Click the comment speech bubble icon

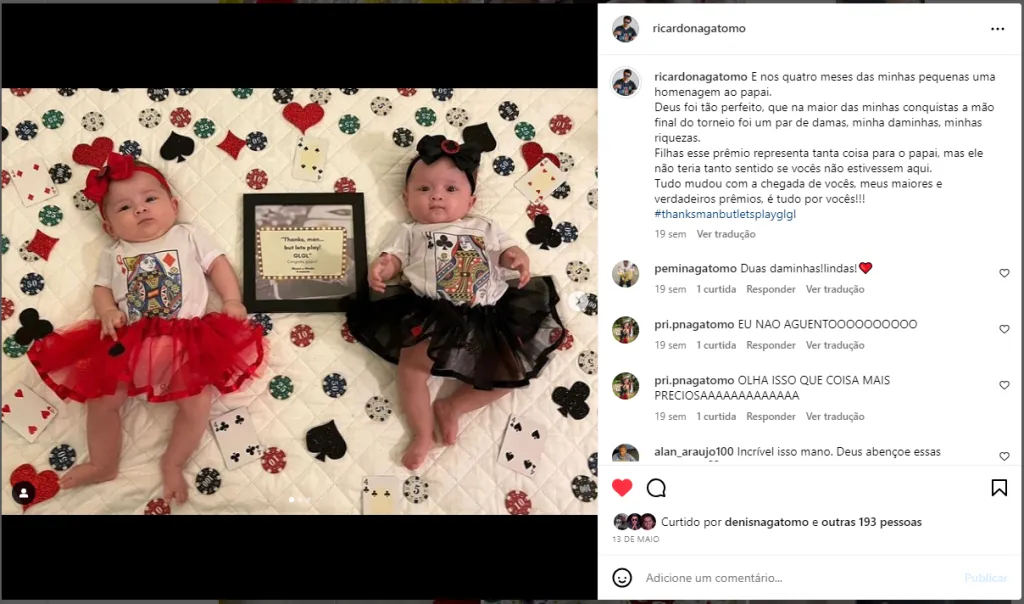point(656,488)
